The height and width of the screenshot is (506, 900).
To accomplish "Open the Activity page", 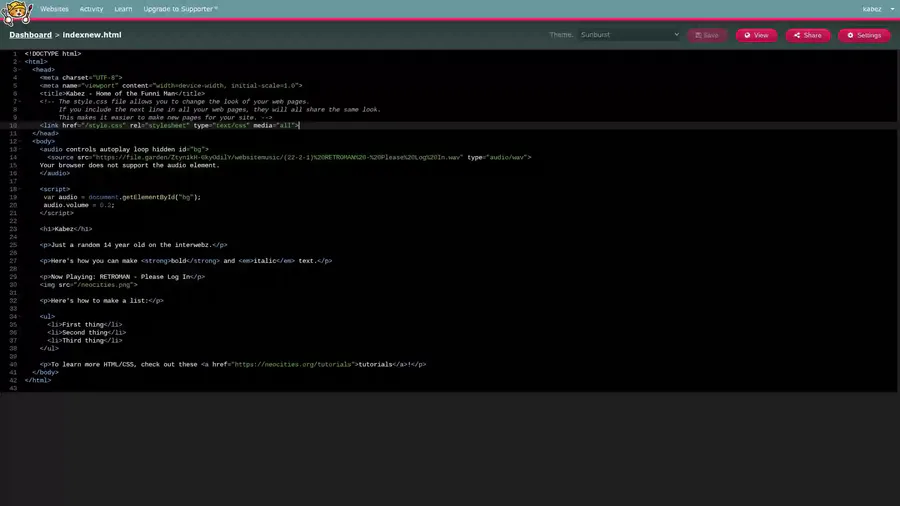I will pos(91,9).
